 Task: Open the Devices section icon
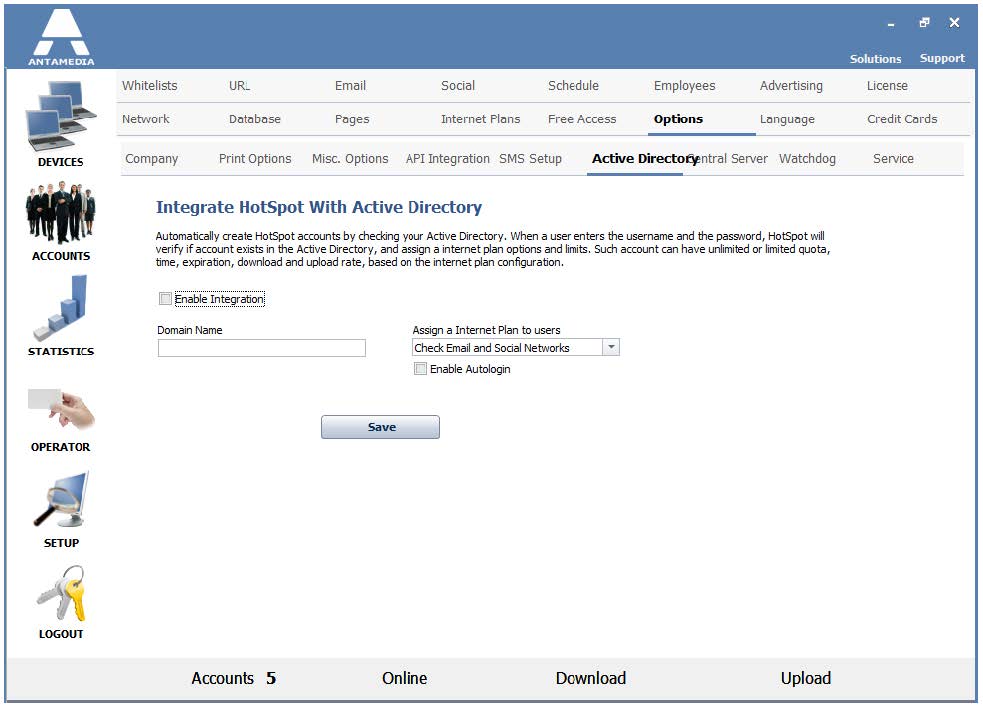[61, 116]
